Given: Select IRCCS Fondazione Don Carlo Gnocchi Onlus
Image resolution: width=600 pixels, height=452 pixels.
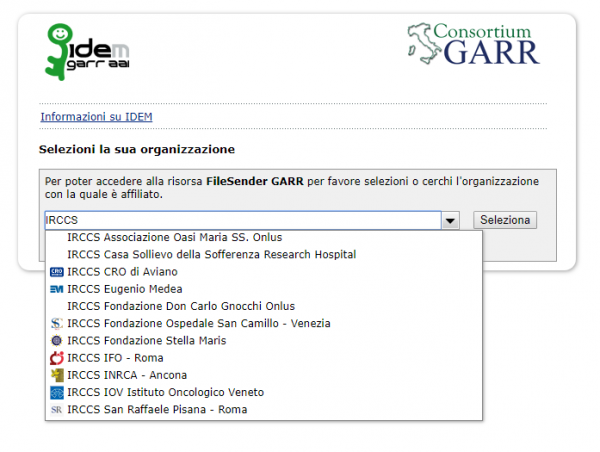Looking at the screenshot, I should click(x=264, y=306).
